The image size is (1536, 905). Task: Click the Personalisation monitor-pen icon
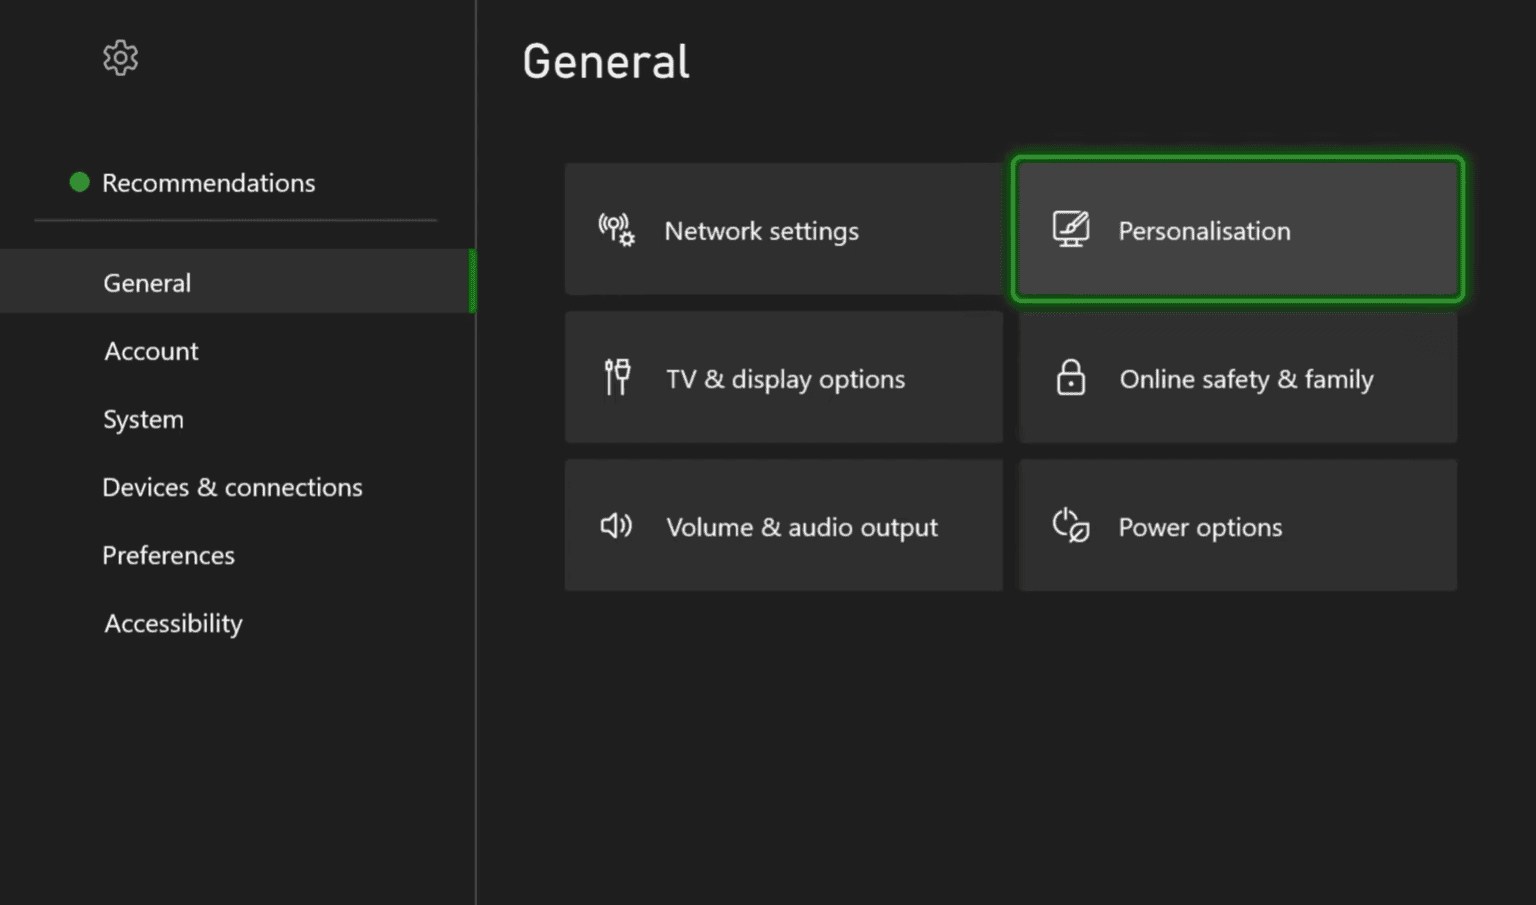[1070, 230]
